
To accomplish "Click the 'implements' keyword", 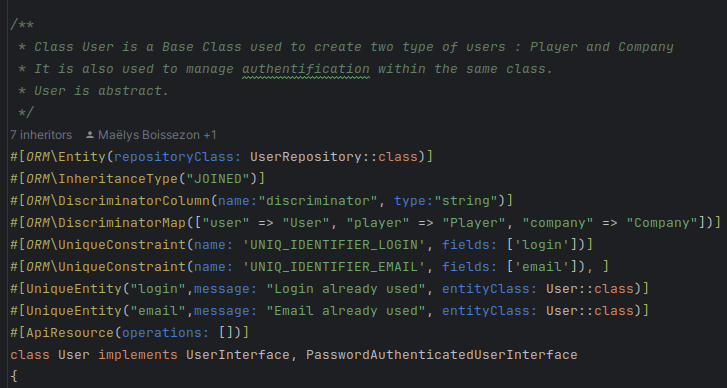I will tap(138, 355).
